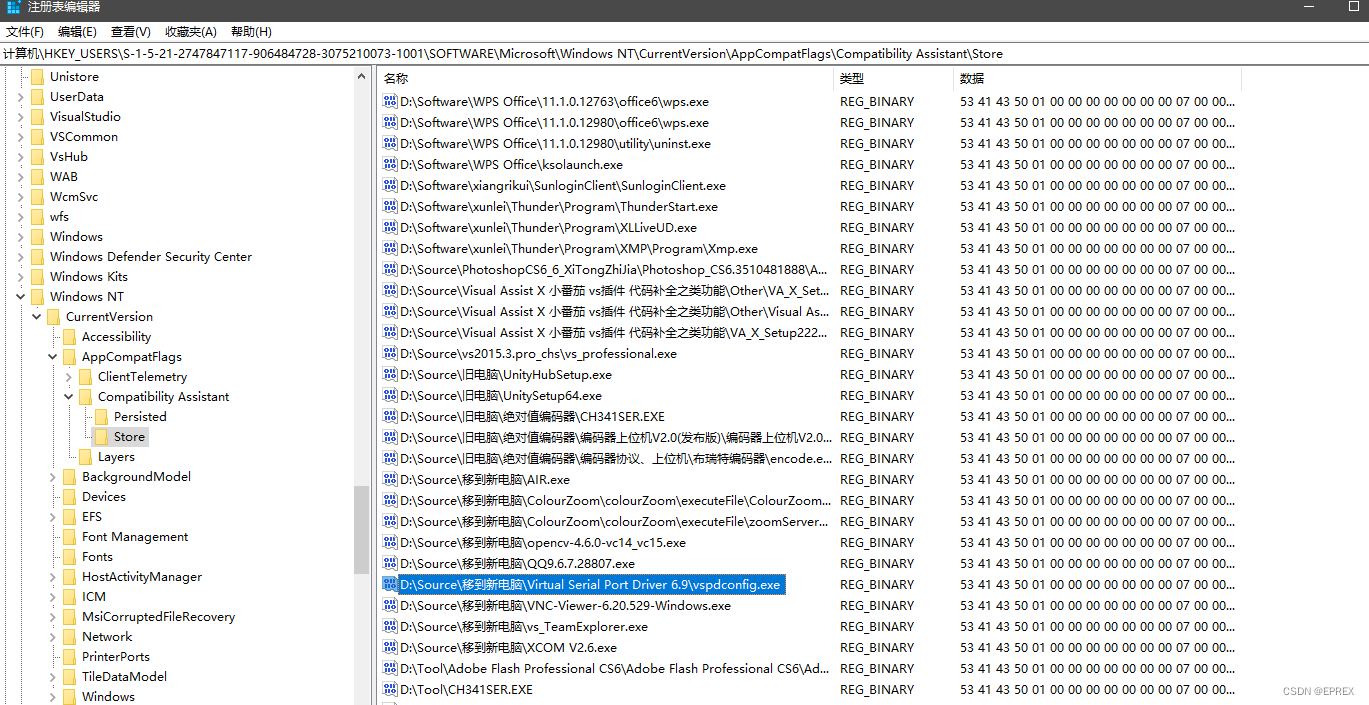Click binary value icon for ksolaunch.exe
This screenshot has height=705, width=1369.
(390, 165)
